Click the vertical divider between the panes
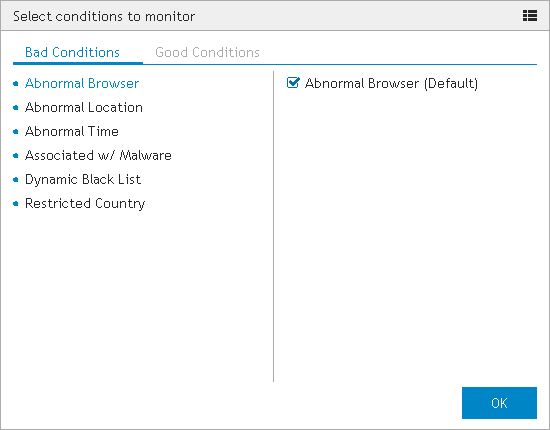The width and height of the screenshot is (550, 430). (273, 227)
